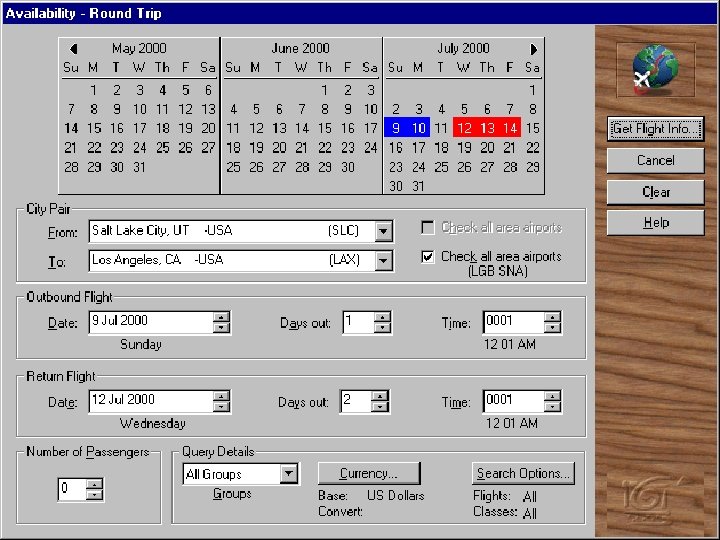The height and width of the screenshot is (540, 720).
Task: Select July 13 highlighted in red
Action: point(487,128)
